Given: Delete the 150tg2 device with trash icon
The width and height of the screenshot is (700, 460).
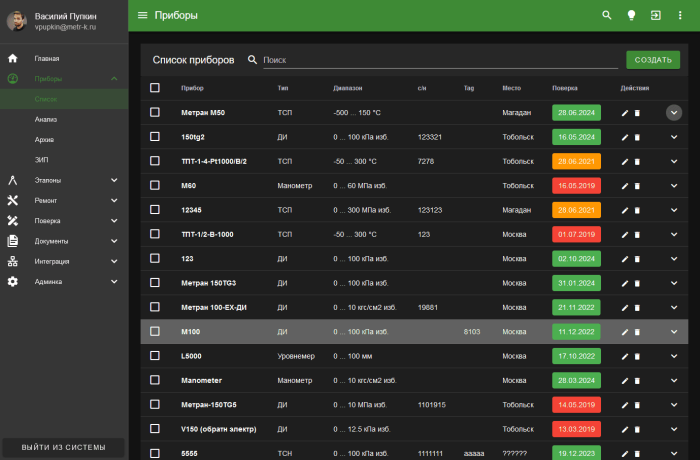Looking at the screenshot, I should click(637, 137).
